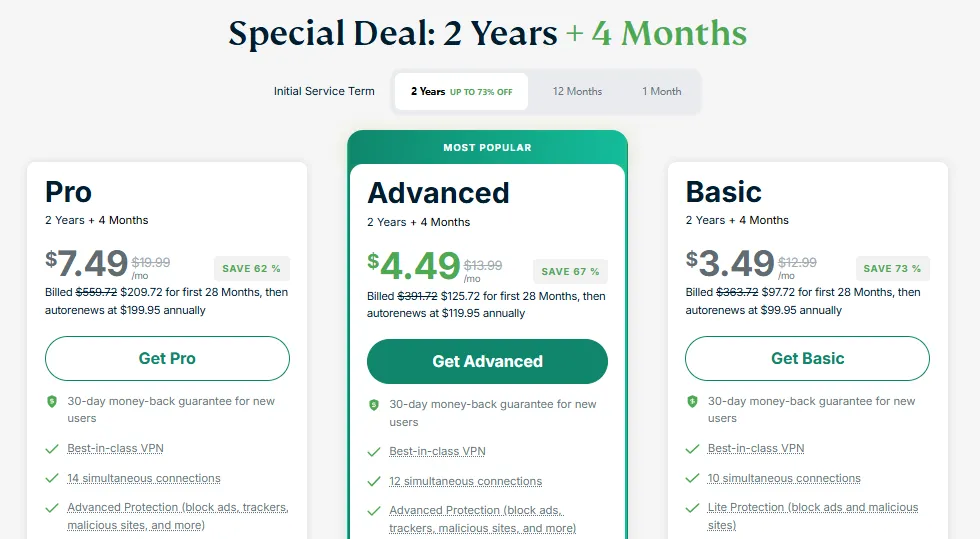980x539 pixels.
Task: Click the Pro plan money-back shield icon
Action: point(52,402)
